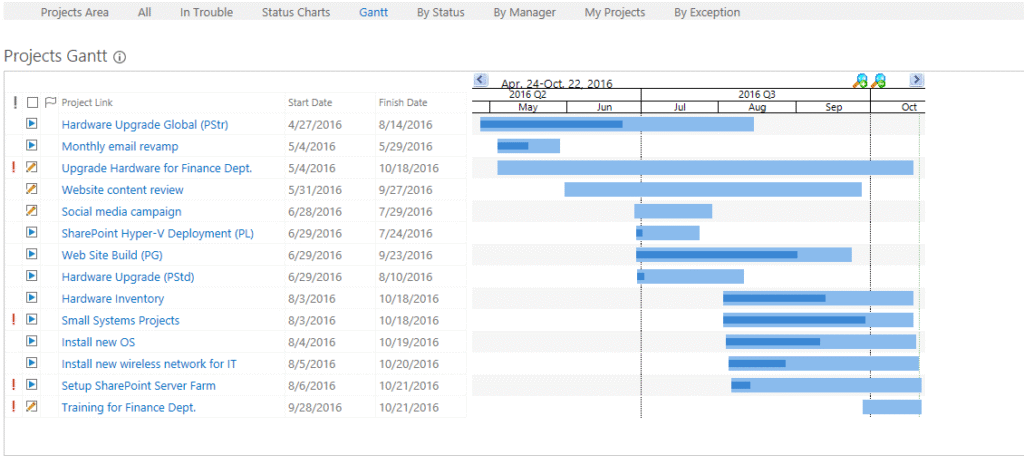Click the exclamation icon for Small Systems Projects

(x=14, y=320)
